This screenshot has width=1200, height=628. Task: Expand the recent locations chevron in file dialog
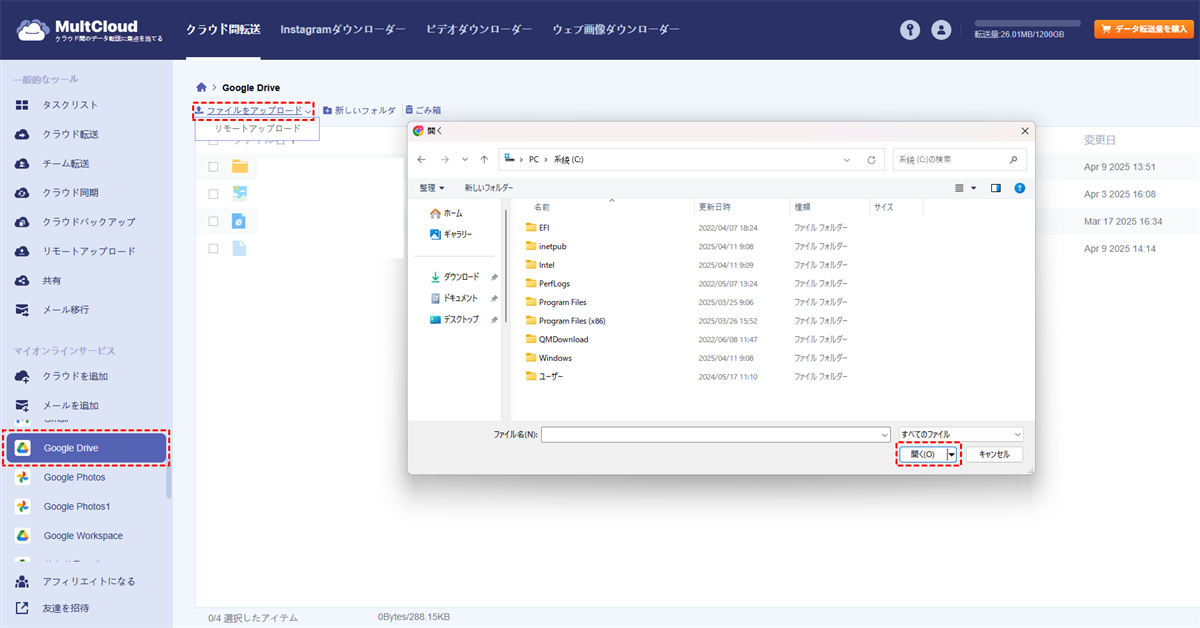(x=465, y=159)
